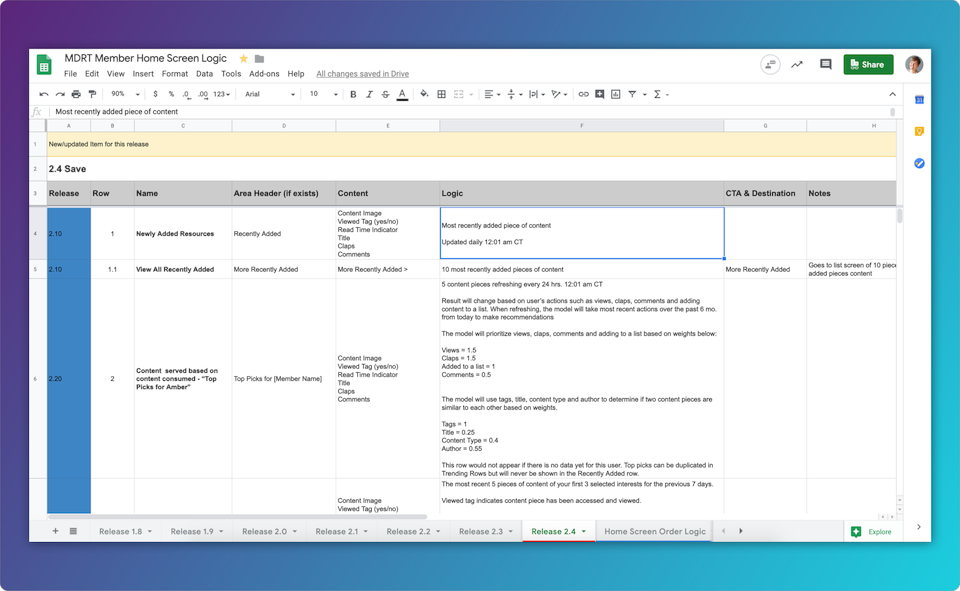The height and width of the screenshot is (591, 960).
Task: Click the Move to folder icon
Action: tap(260, 59)
